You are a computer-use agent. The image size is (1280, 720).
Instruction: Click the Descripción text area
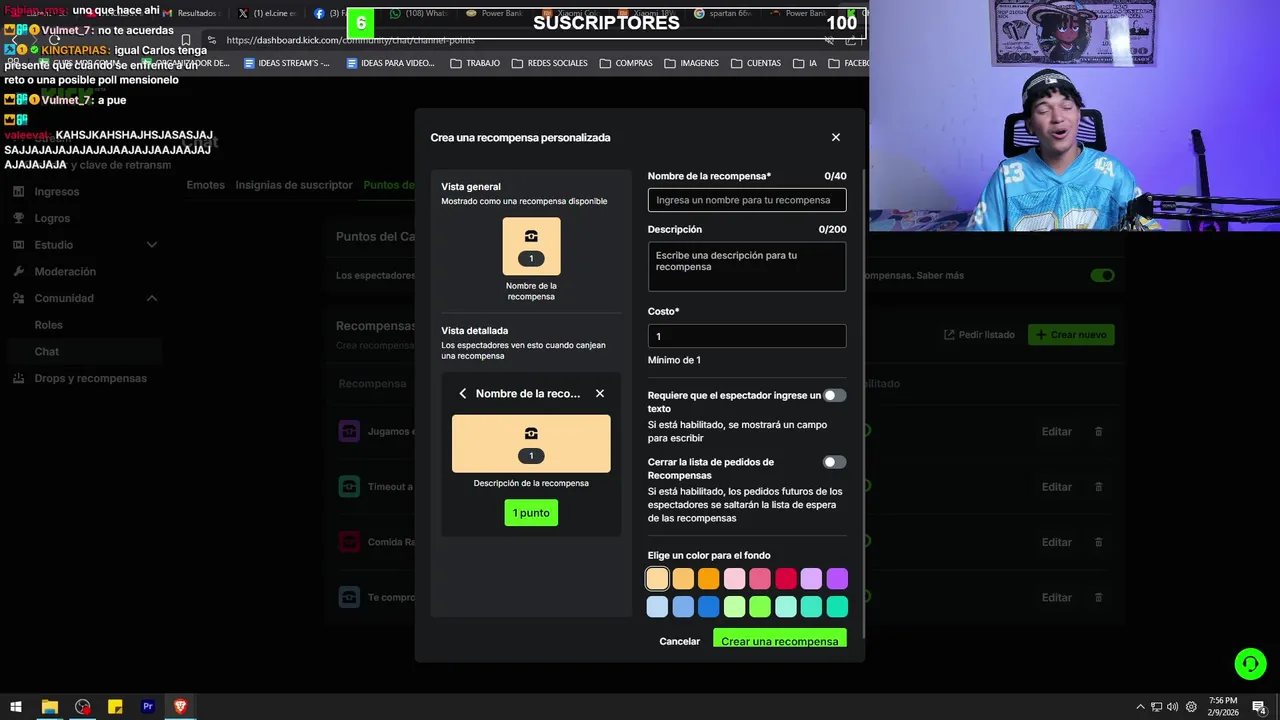tap(747, 266)
